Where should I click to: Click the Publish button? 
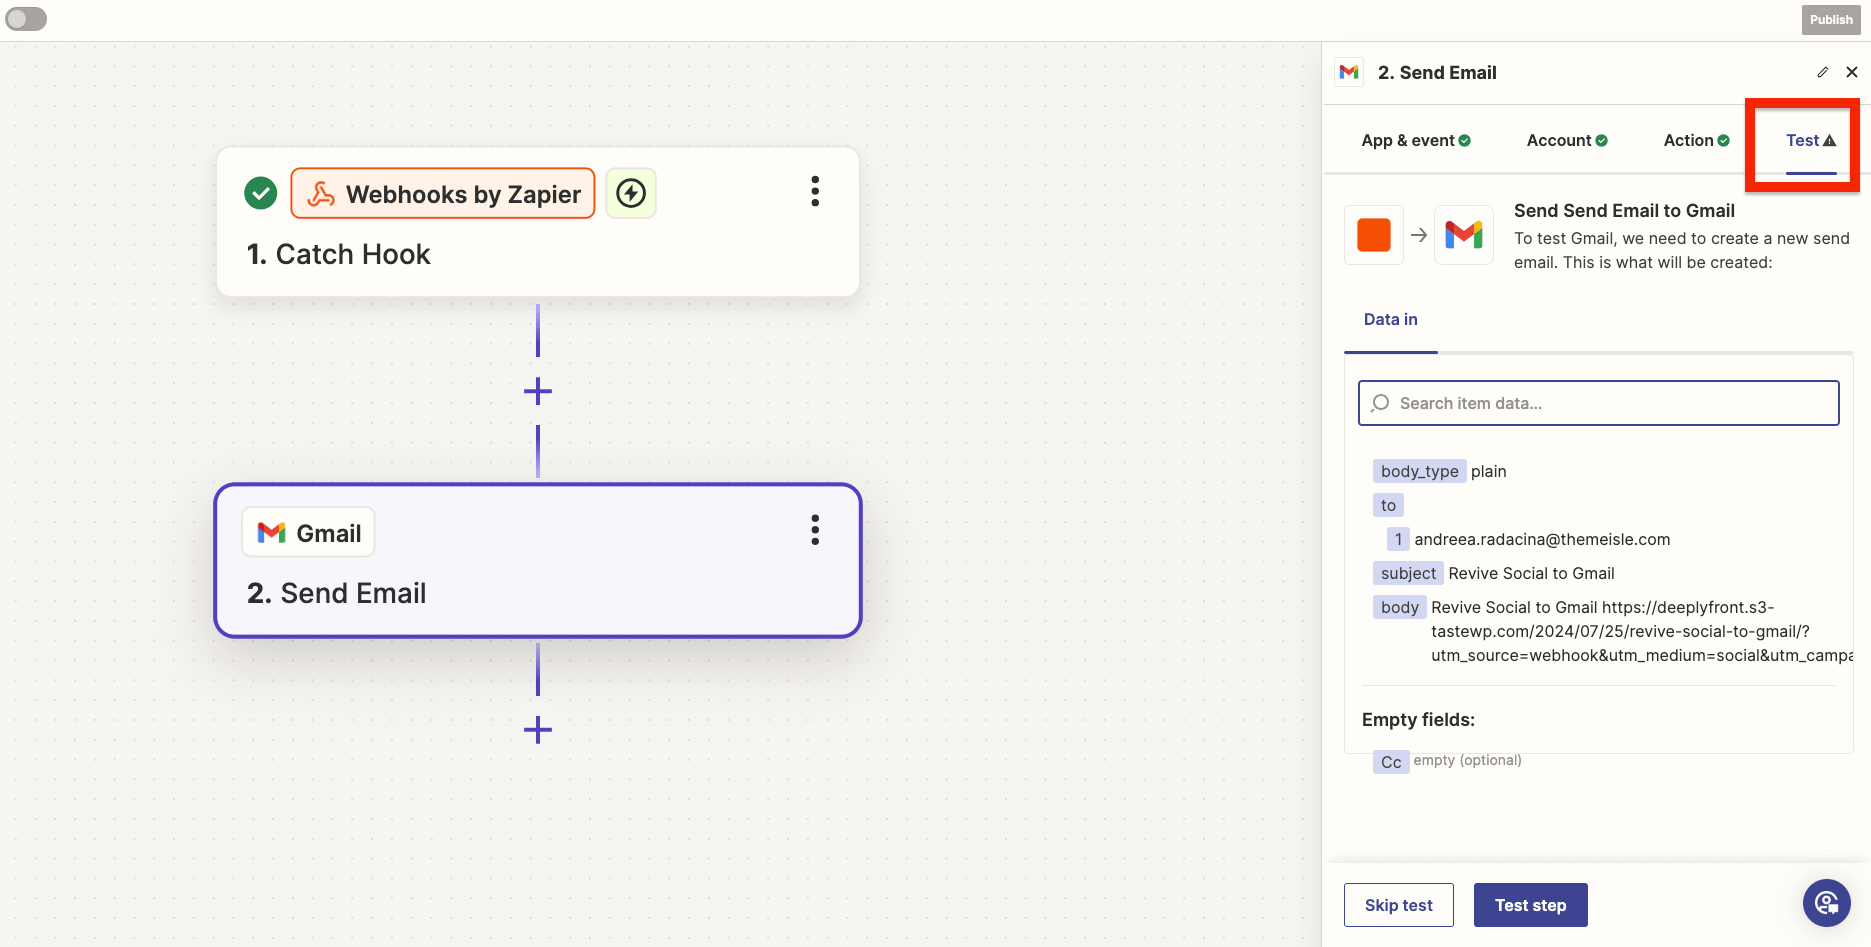click(1830, 20)
